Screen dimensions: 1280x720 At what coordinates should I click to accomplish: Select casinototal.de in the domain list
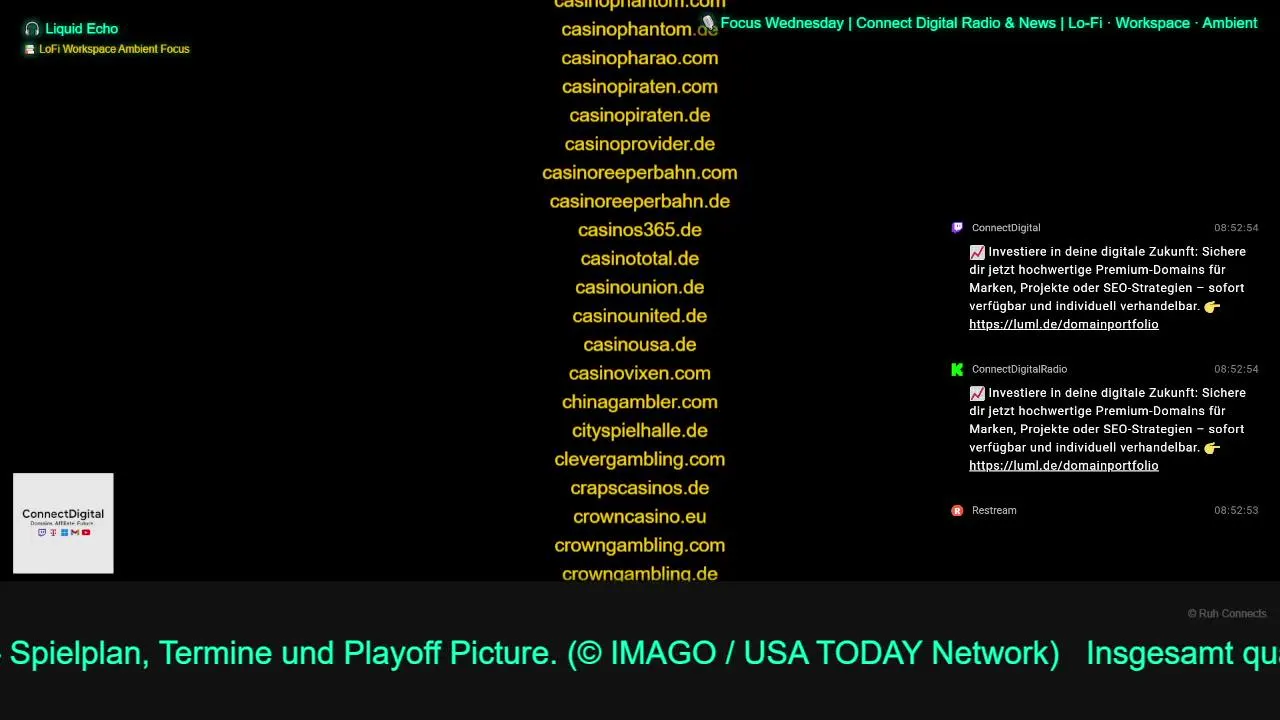(640, 259)
